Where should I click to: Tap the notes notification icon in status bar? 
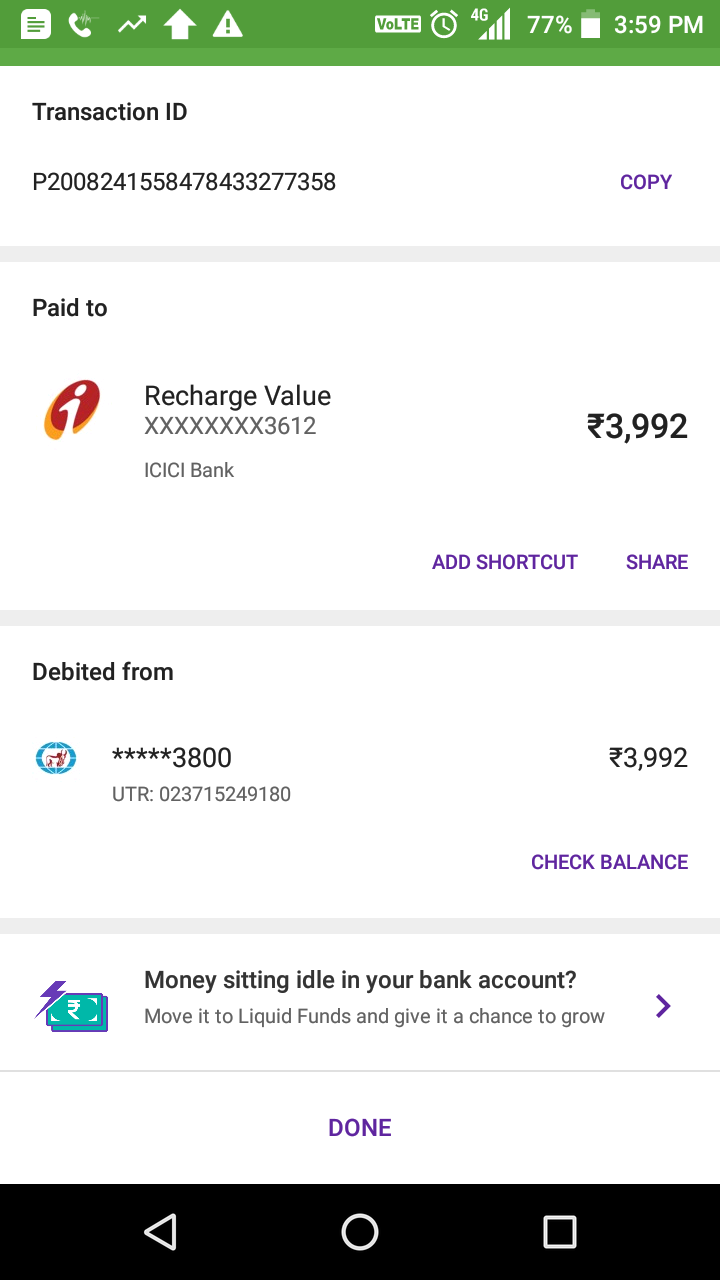36,25
